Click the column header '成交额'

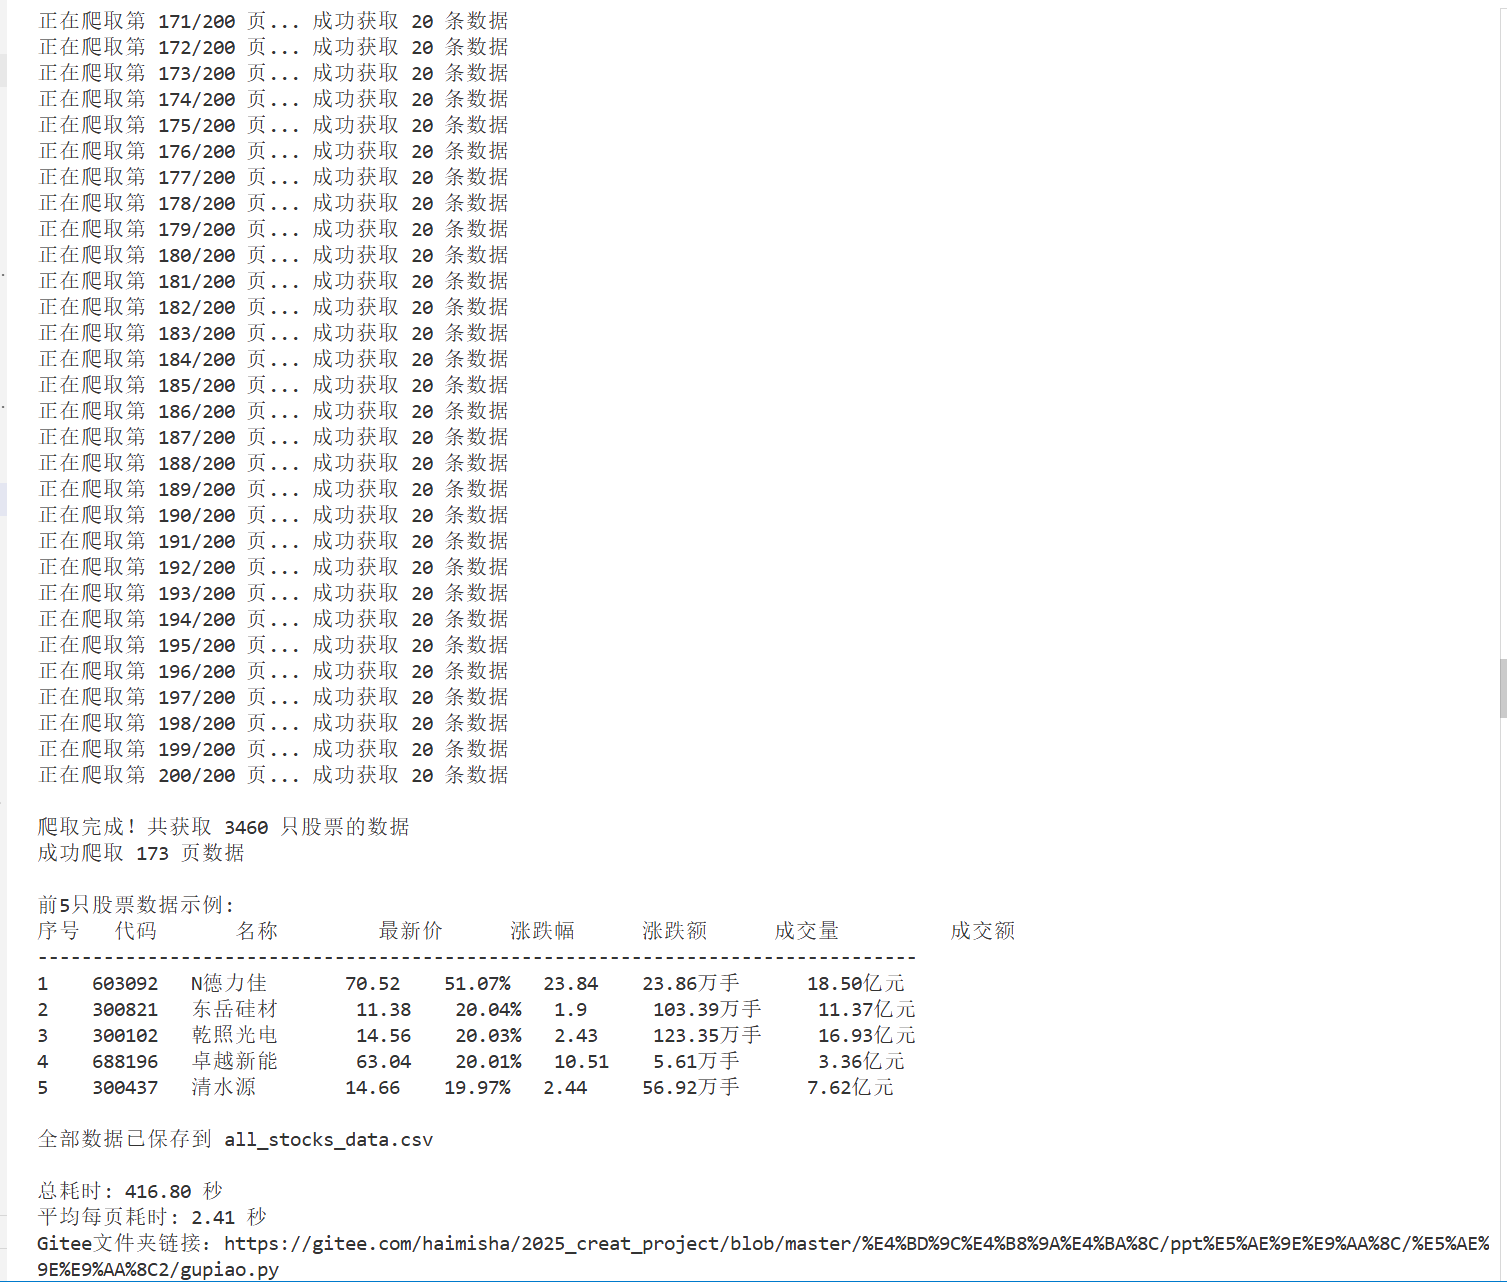point(982,931)
